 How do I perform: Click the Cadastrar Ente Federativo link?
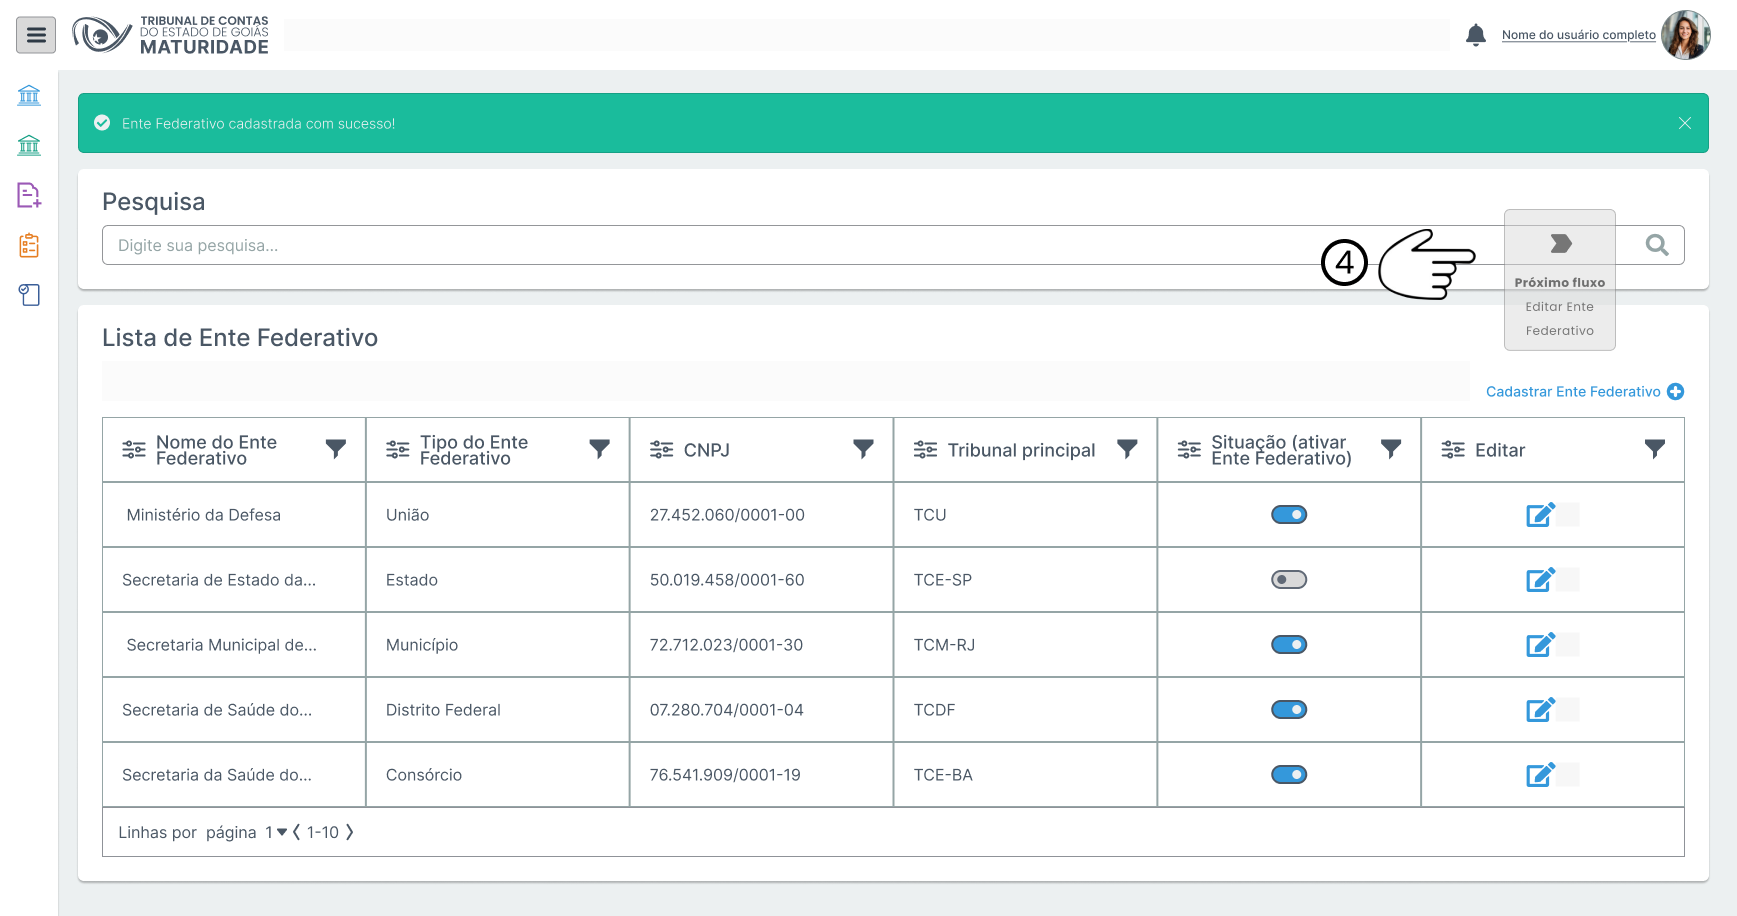pos(1584,392)
